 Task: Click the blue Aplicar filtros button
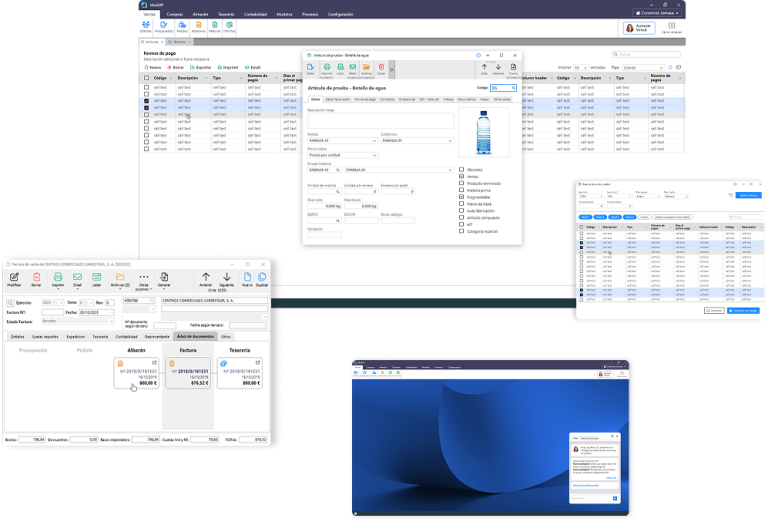[x=748, y=195]
